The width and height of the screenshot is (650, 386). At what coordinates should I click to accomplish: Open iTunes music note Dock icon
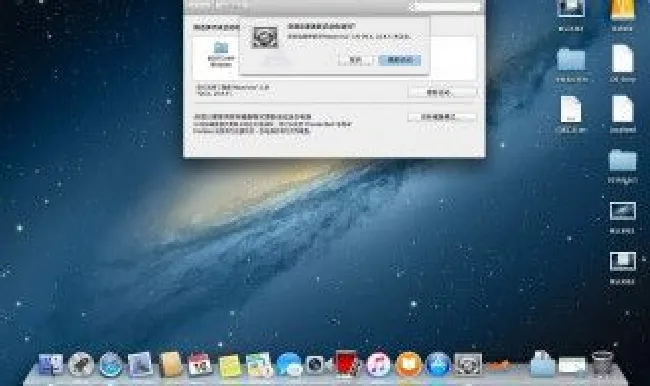pos(378,365)
